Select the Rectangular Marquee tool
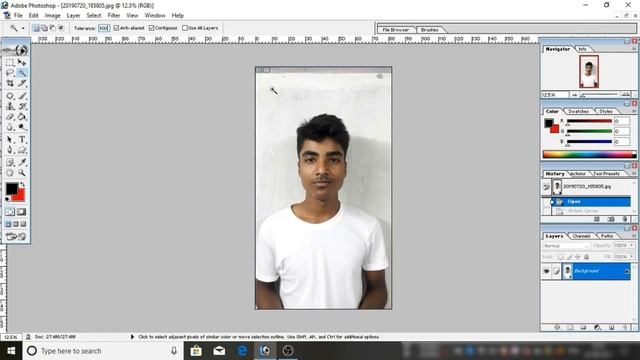 [x=10, y=62]
